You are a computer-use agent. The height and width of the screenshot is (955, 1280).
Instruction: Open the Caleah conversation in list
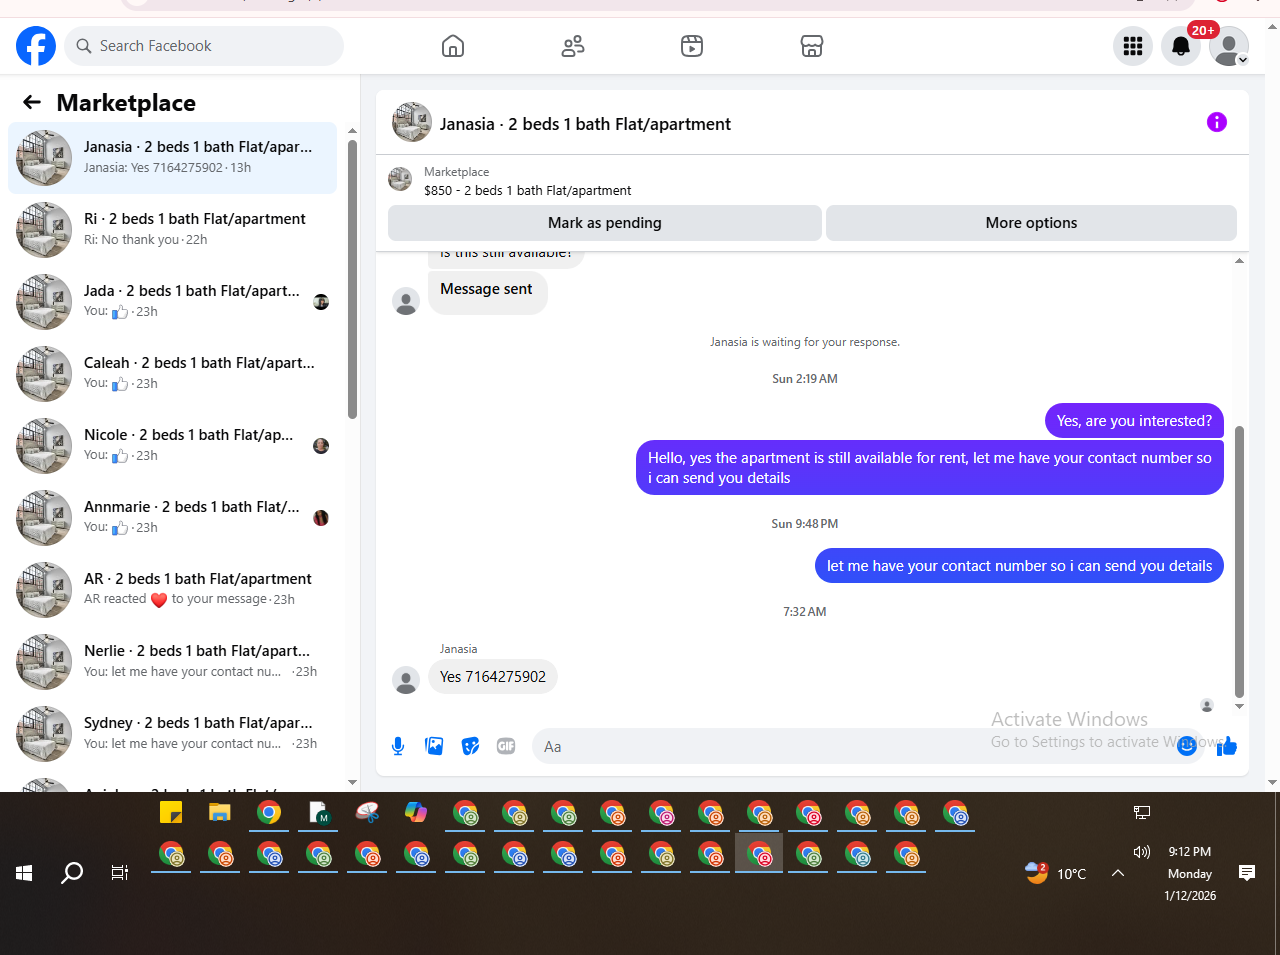(172, 374)
